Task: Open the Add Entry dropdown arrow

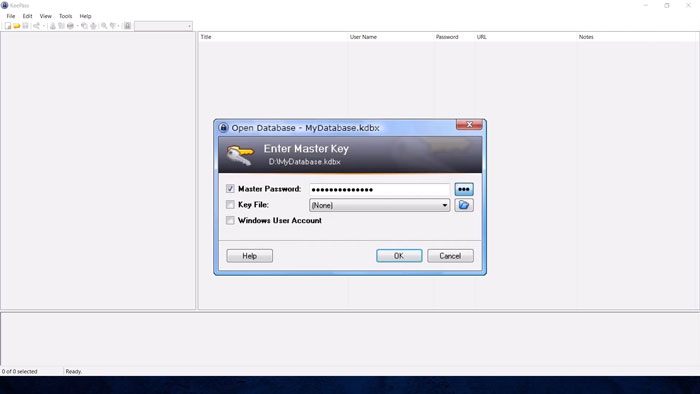Action: (x=44, y=26)
